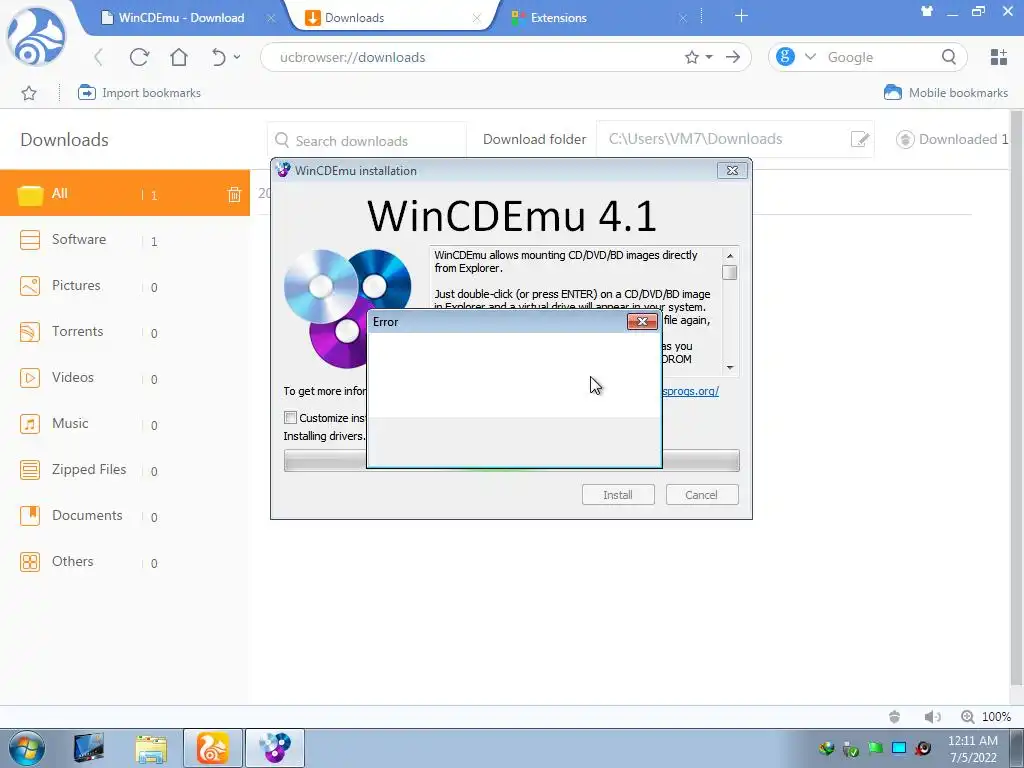Select the Music category
1024x768 pixels.
(125, 424)
